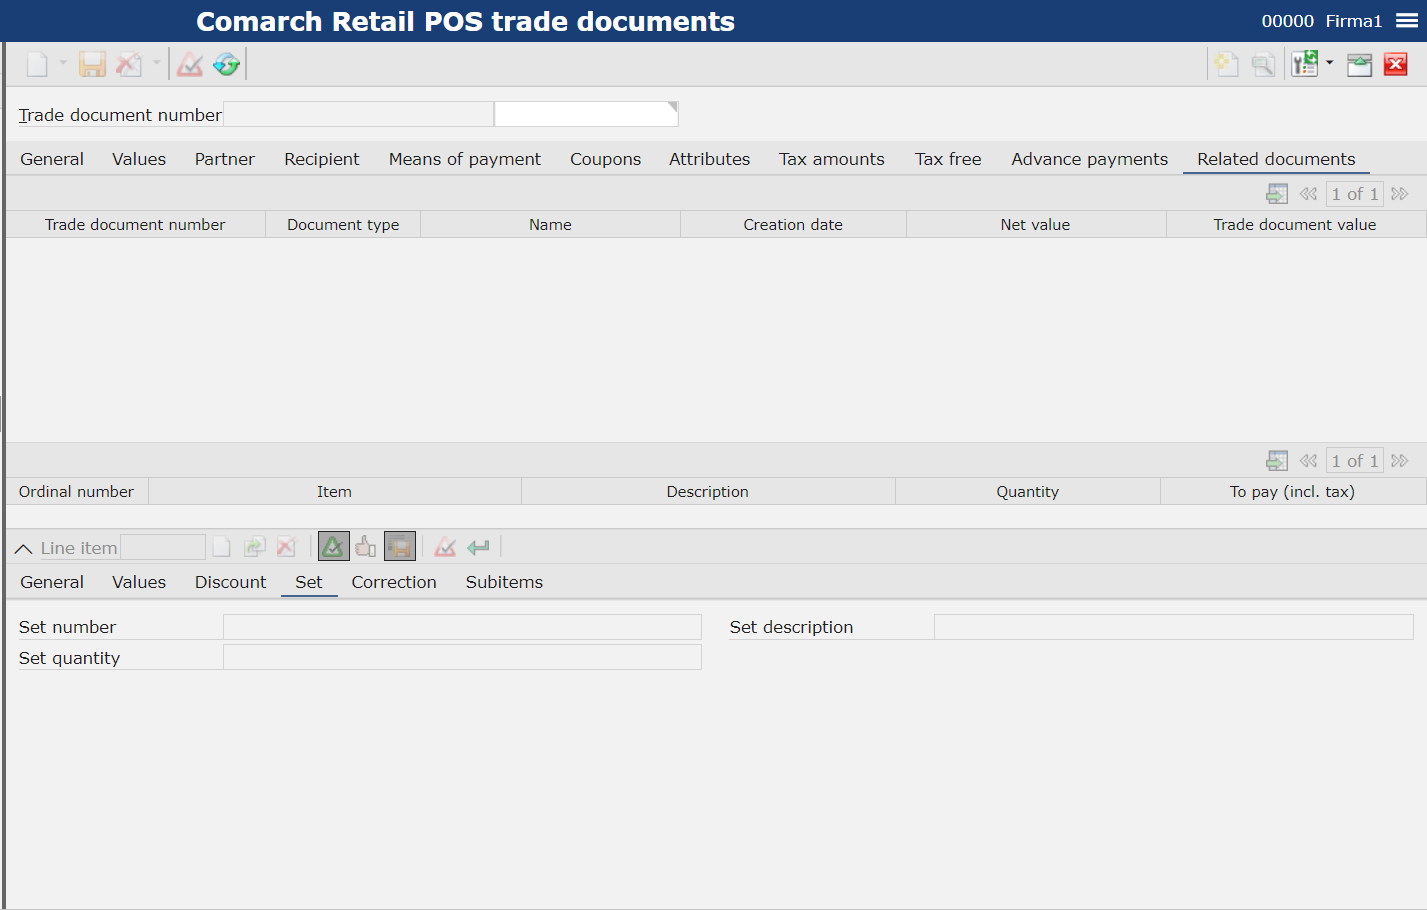The image size is (1427, 910).
Task: Click the Refresh green arrows icon
Action: 227,65
